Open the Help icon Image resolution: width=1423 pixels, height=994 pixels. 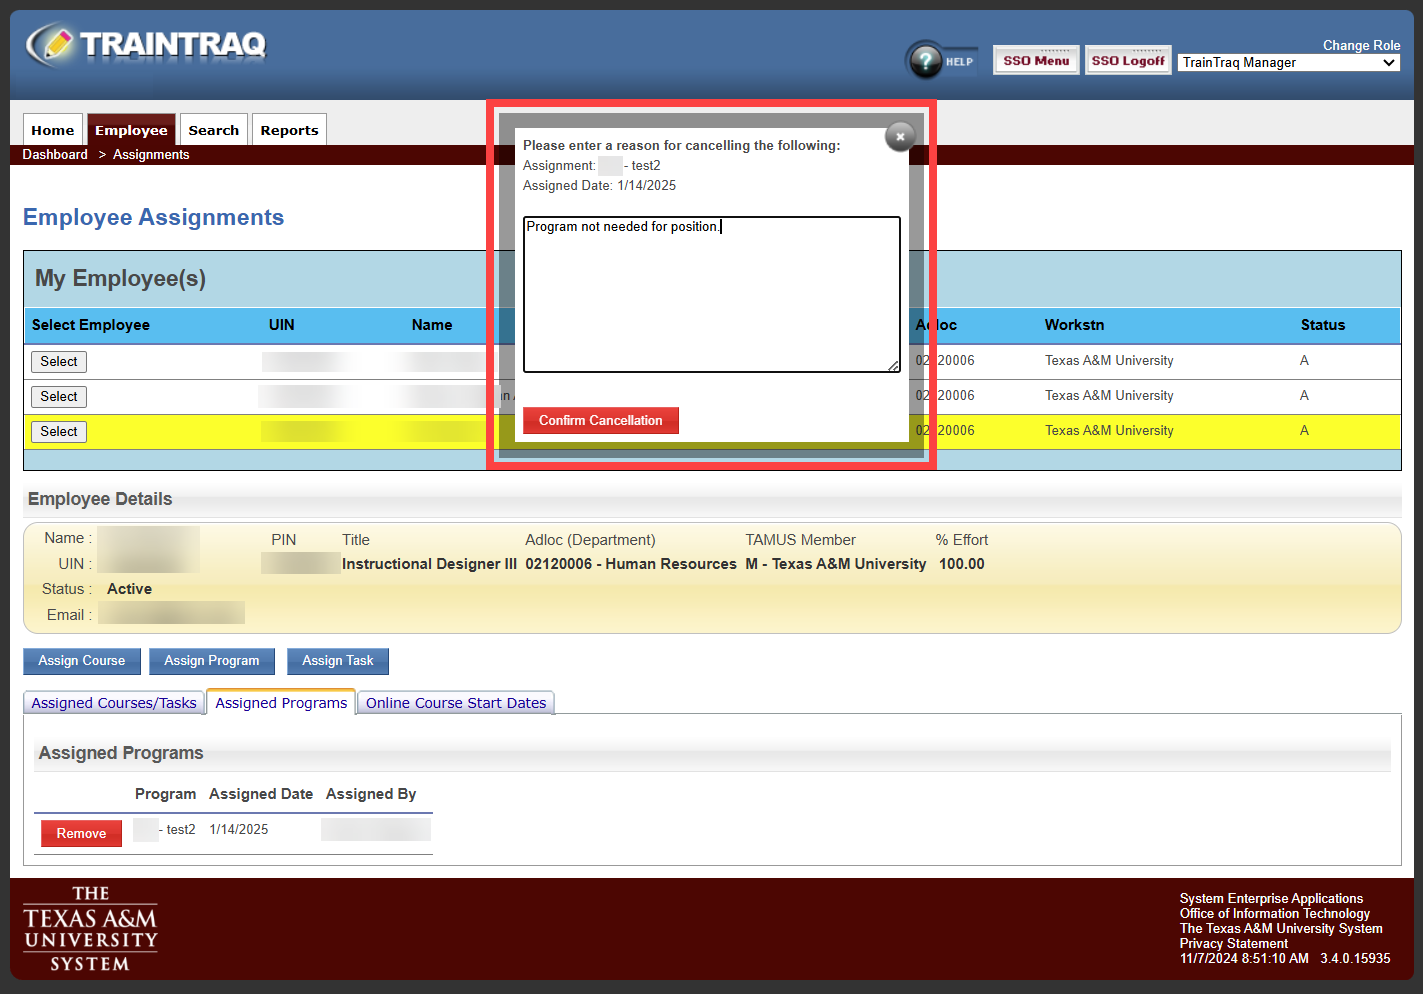pos(926,61)
